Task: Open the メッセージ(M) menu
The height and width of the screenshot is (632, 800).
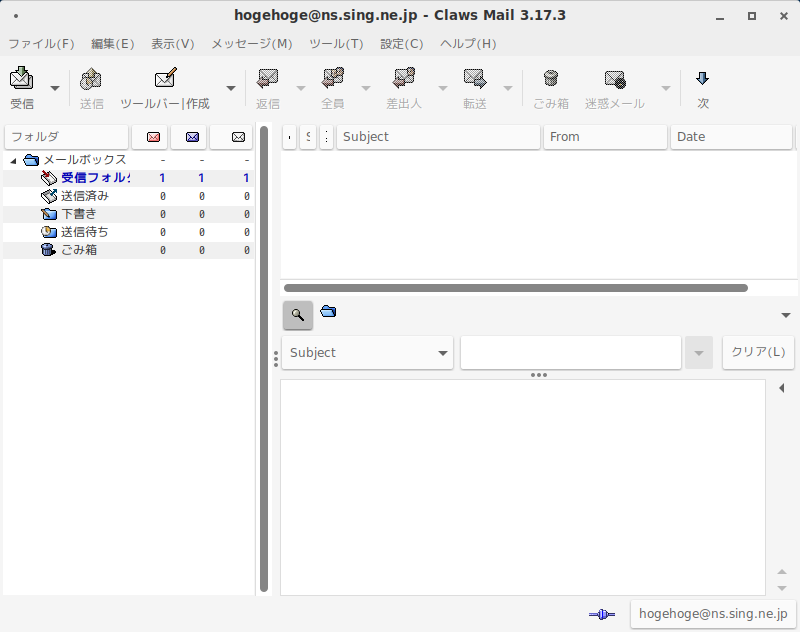Action: pyautogui.click(x=252, y=44)
